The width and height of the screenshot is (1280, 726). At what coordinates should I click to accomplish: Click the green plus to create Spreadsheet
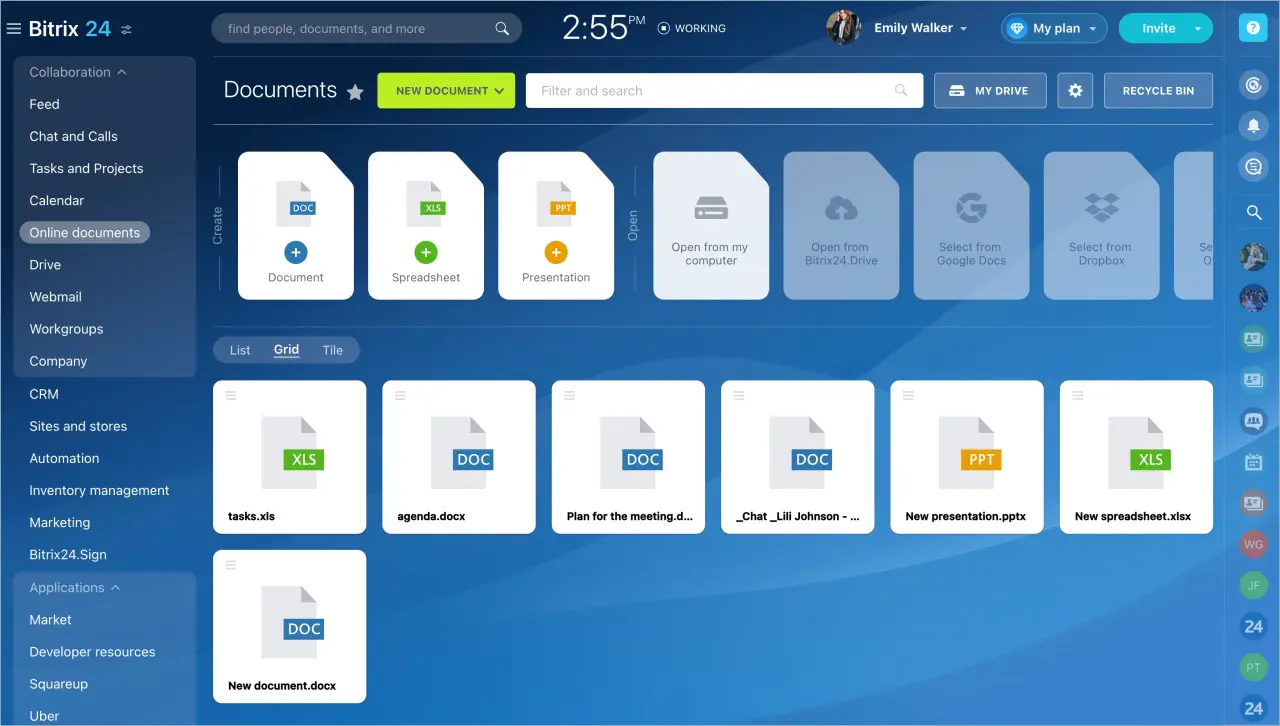click(426, 252)
